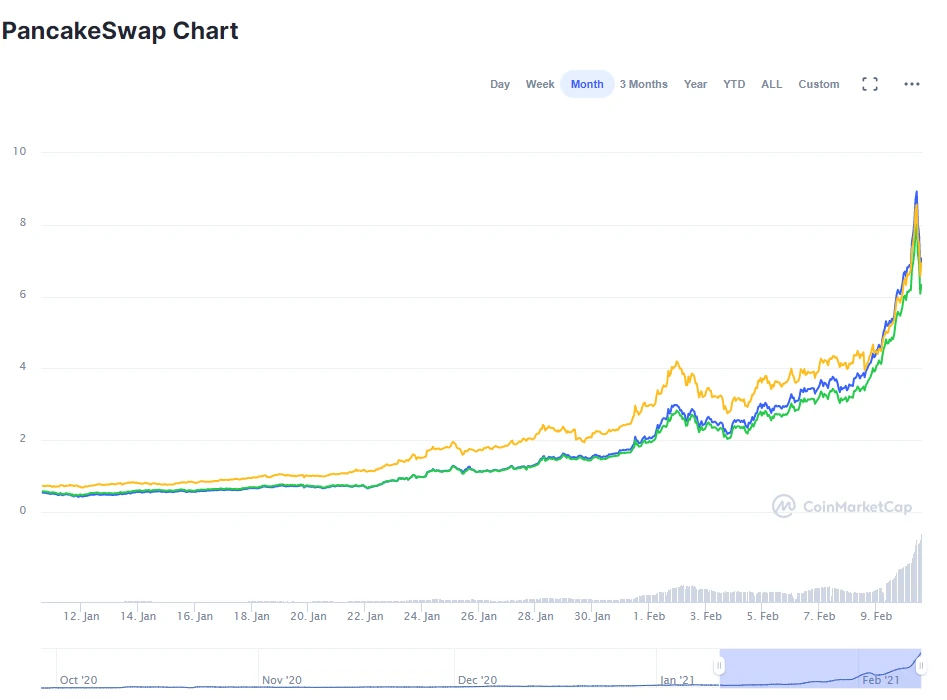Click the 3. Feb axis label
The image size is (947, 700).
[x=705, y=616]
